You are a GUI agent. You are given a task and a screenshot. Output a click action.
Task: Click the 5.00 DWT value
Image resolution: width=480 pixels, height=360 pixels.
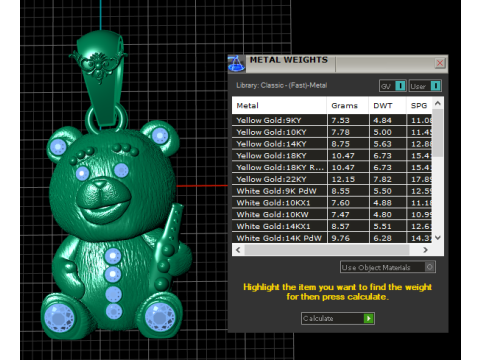(x=382, y=132)
